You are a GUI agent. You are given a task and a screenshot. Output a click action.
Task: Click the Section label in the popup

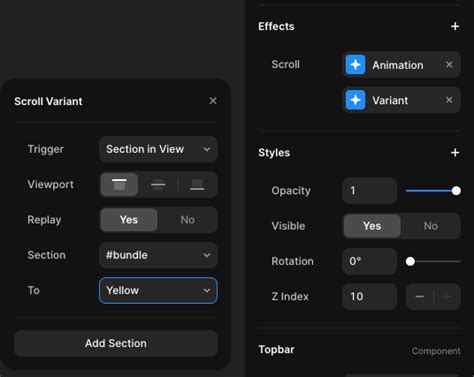(x=47, y=255)
